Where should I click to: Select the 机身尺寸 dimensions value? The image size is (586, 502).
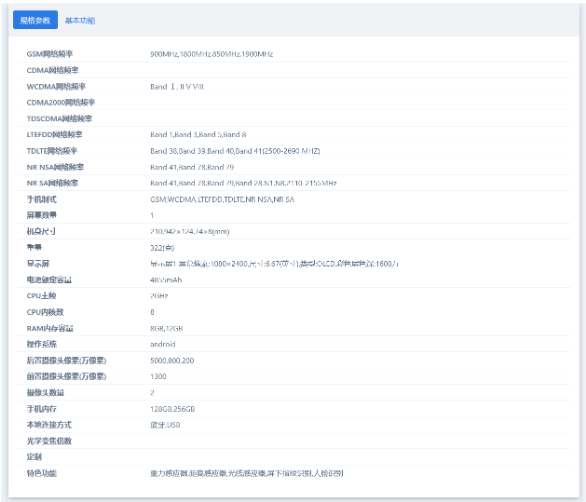[190, 231]
